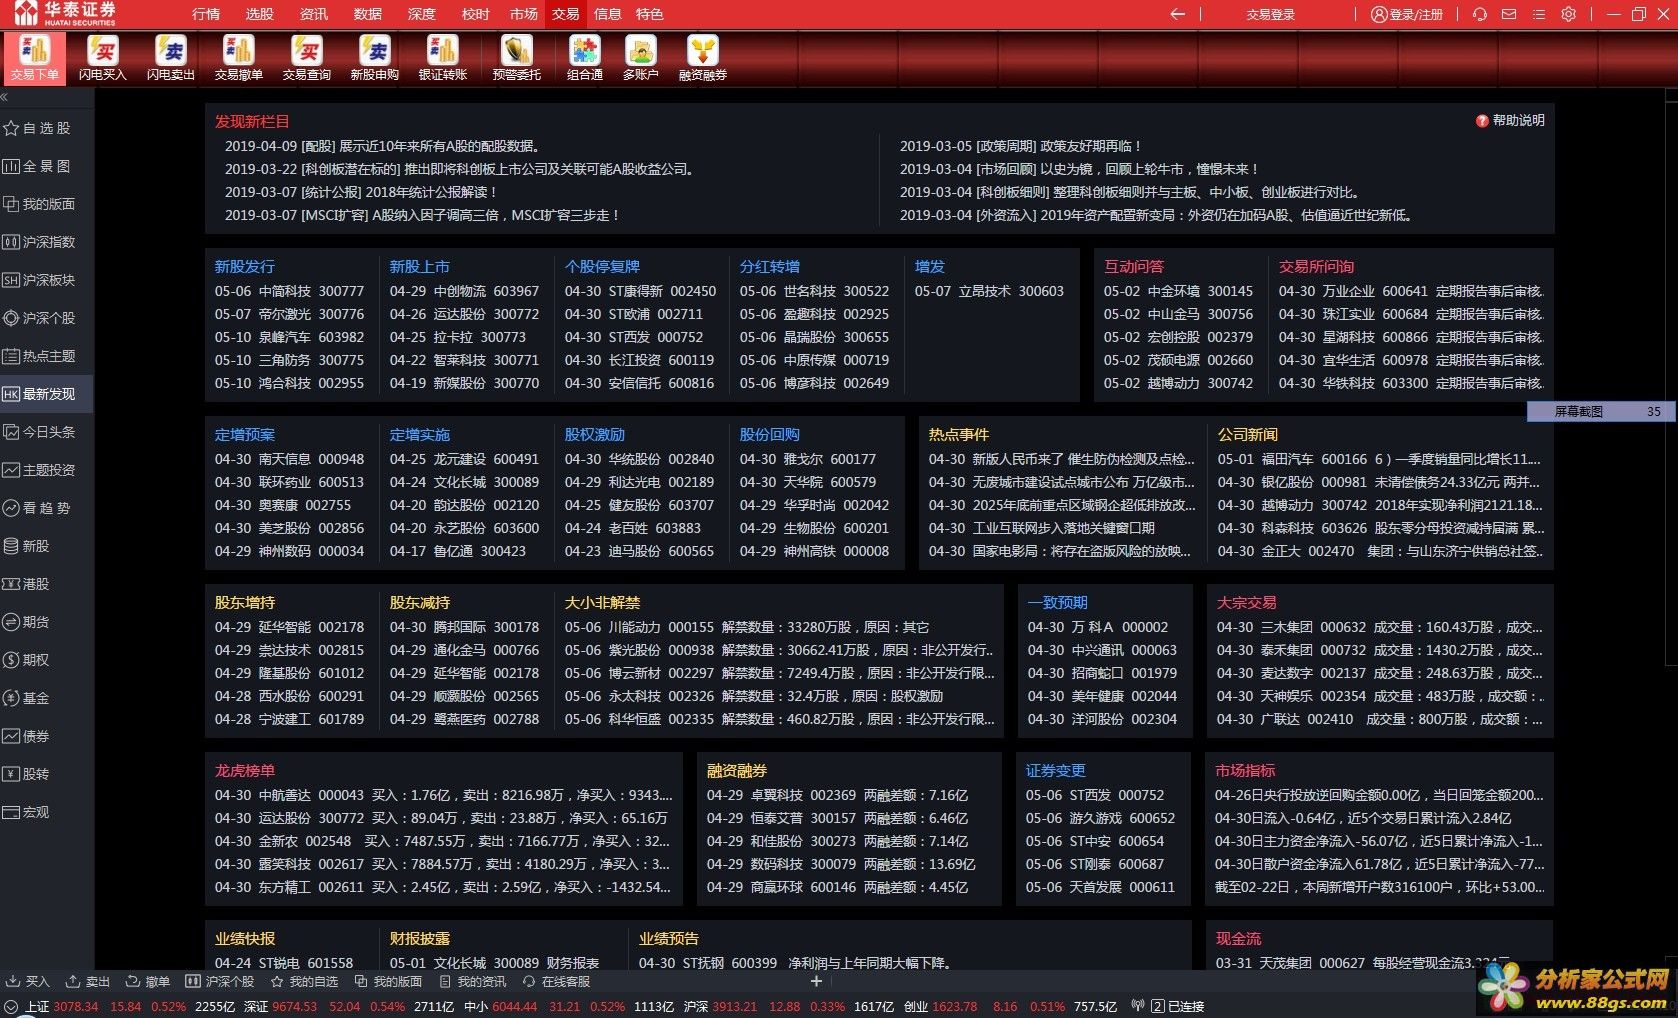Open the 资讯 menu
This screenshot has height=1018, width=1678.
click(x=314, y=14)
